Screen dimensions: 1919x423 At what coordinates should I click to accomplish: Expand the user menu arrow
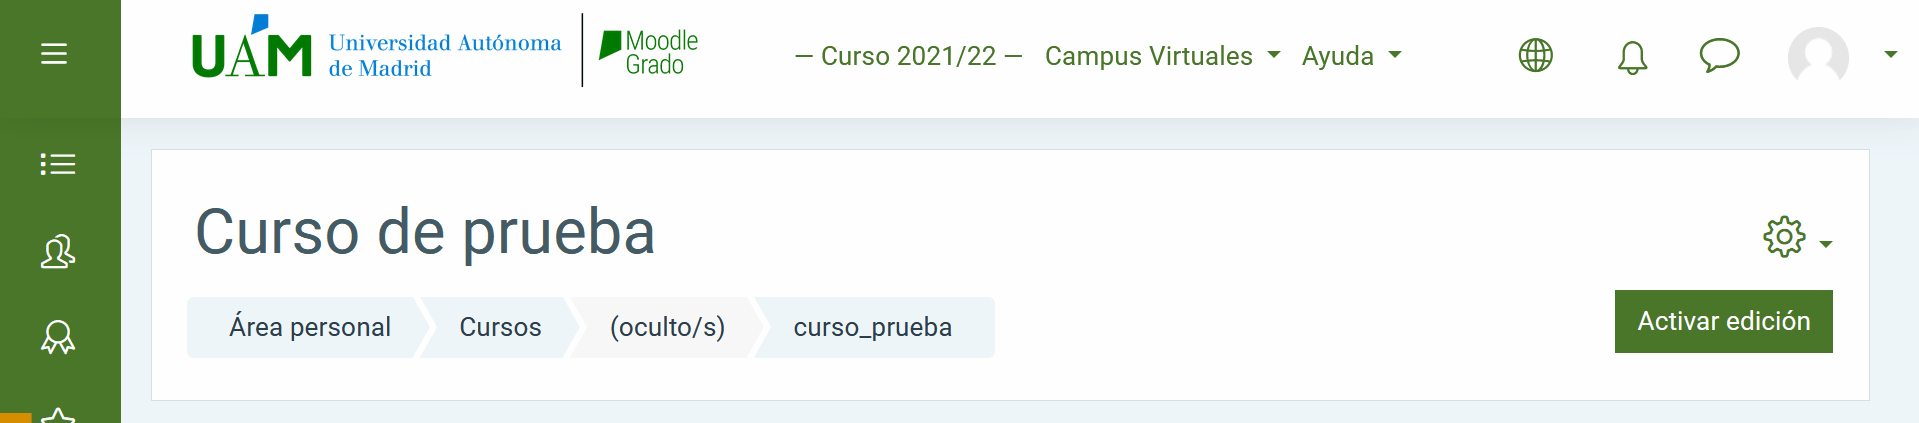pos(1890,54)
